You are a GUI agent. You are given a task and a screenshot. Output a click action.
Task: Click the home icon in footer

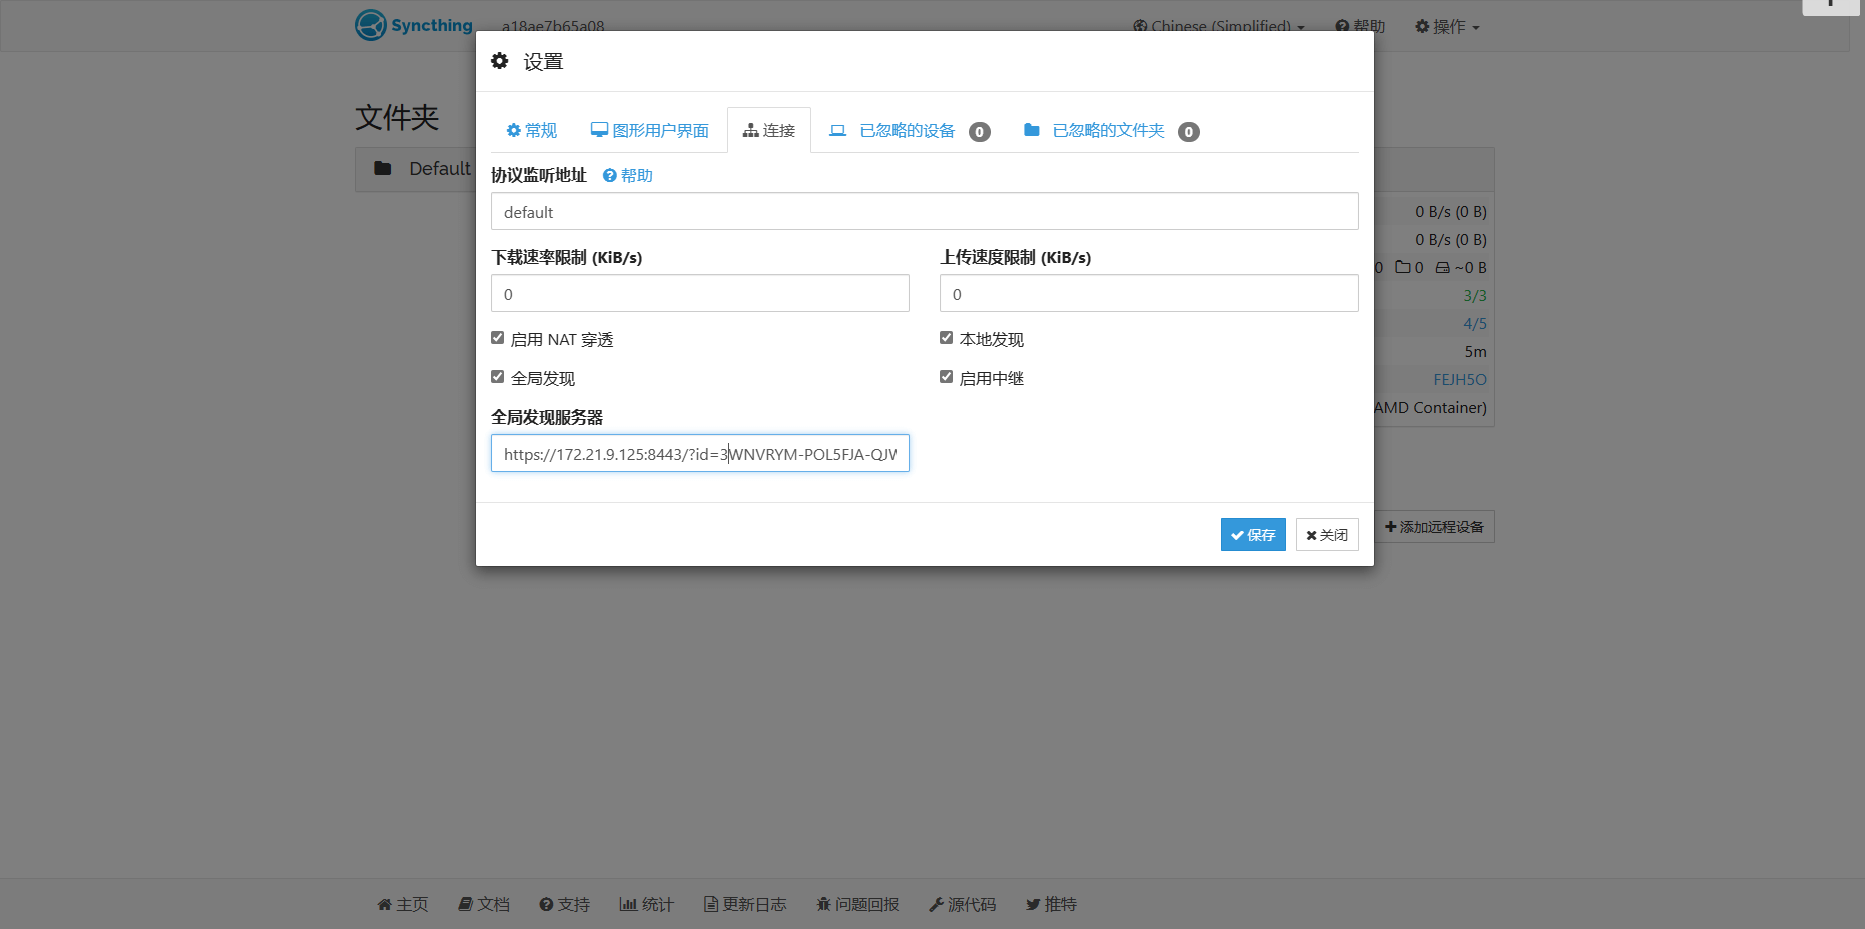pos(384,905)
